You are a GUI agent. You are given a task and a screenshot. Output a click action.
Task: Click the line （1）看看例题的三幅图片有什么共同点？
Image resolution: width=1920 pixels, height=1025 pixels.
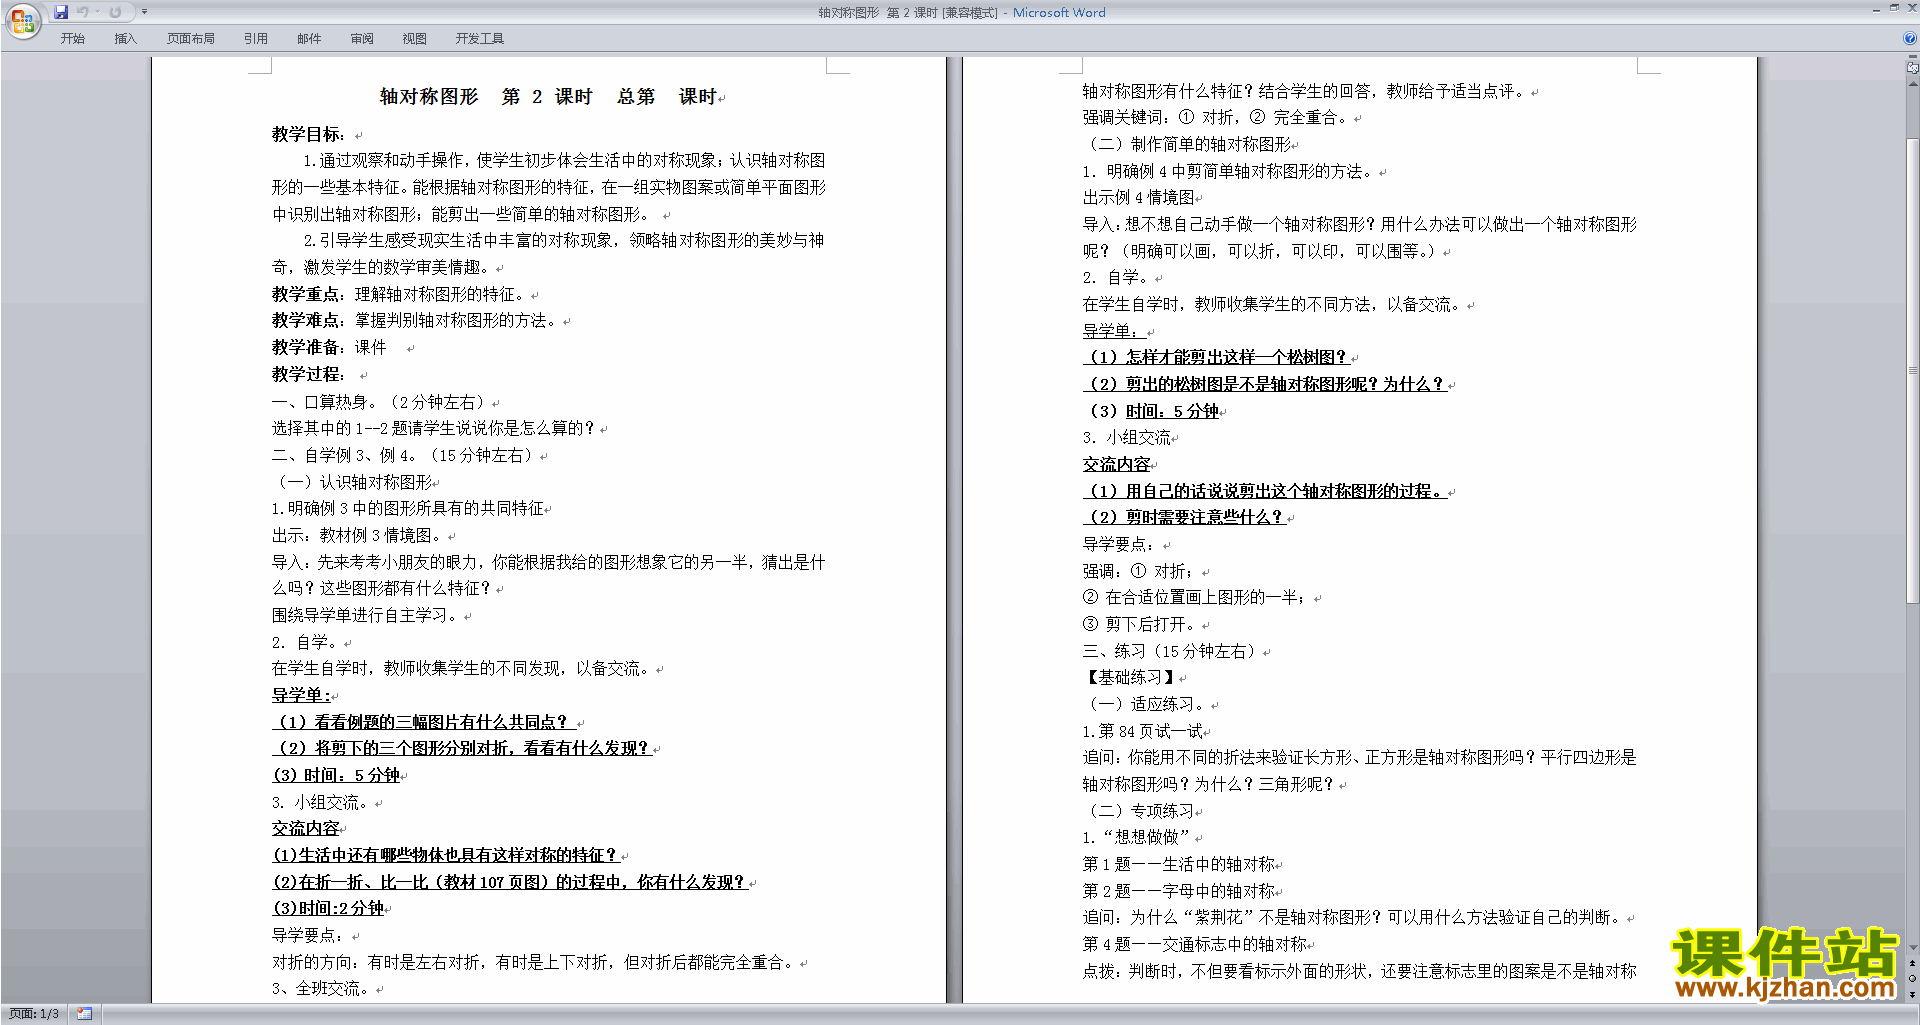(424, 722)
